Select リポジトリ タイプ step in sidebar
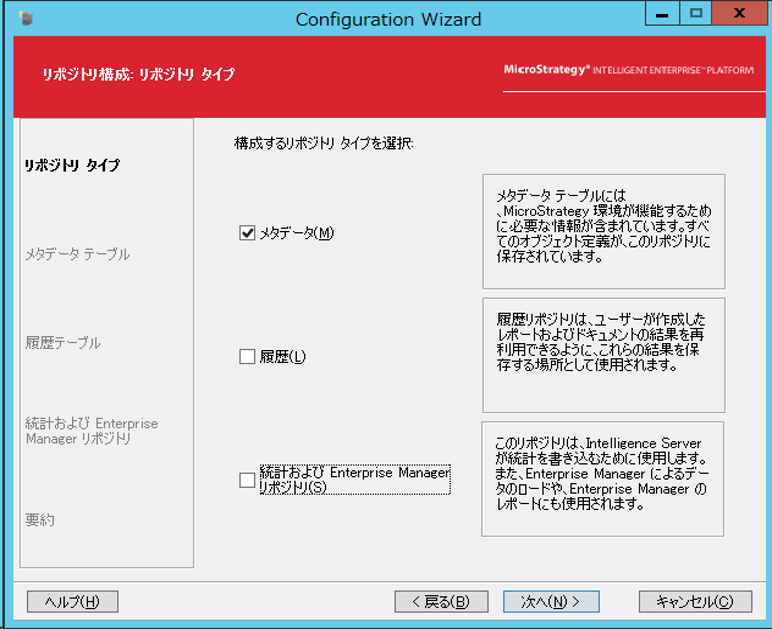772x629 pixels. (x=72, y=165)
